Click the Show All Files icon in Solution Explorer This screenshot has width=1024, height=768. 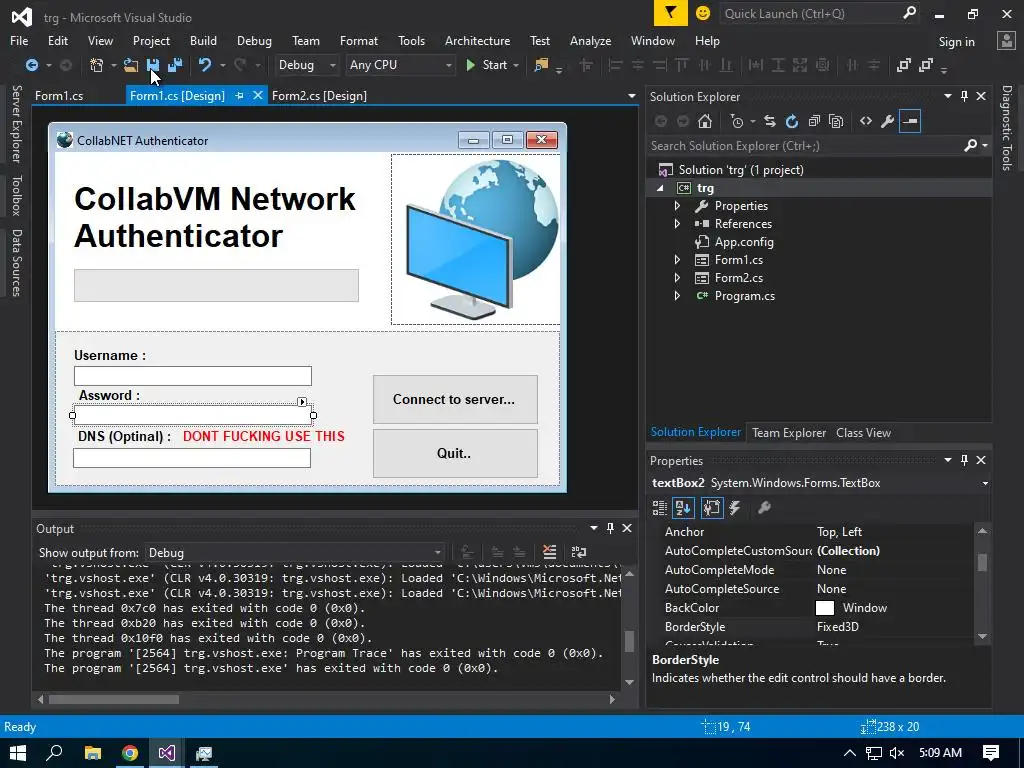click(x=836, y=121)
